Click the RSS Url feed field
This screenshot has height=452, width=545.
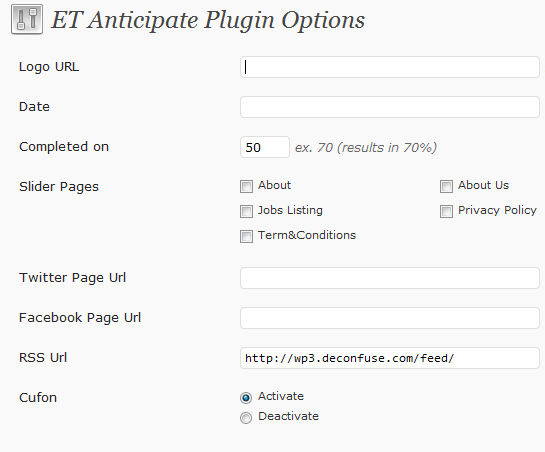coord(390,358)
